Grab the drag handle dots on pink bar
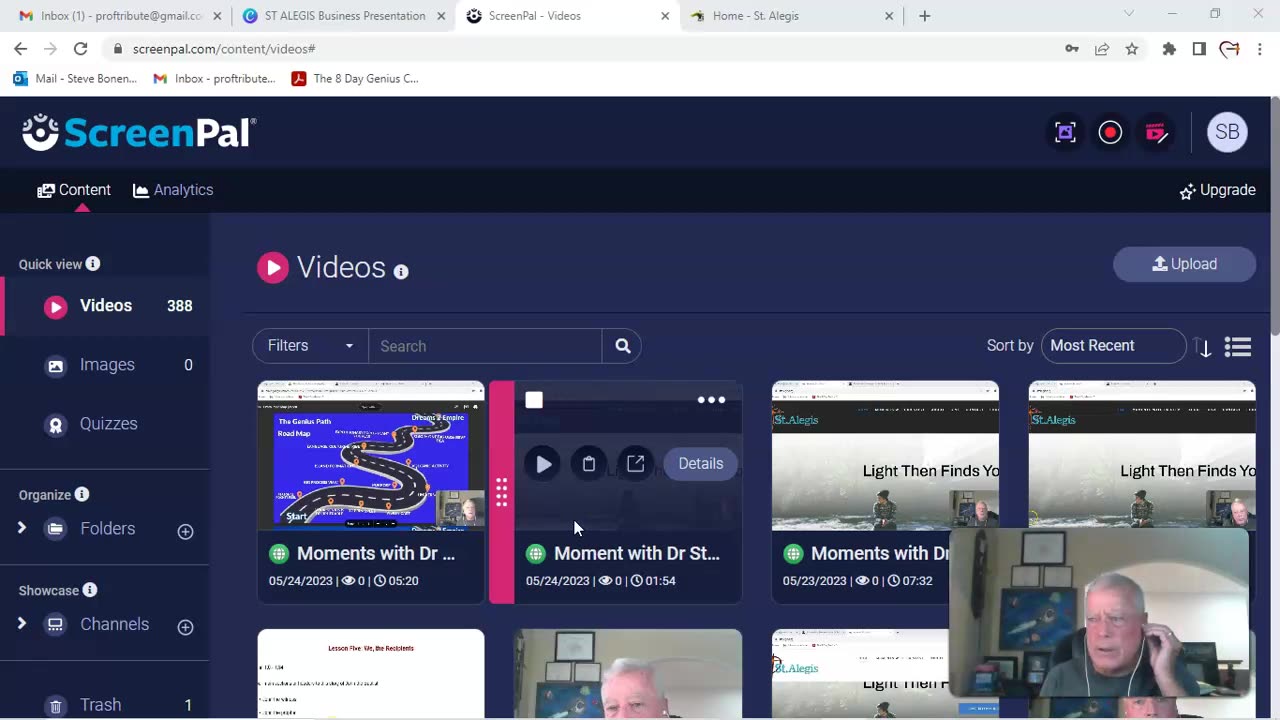The image size is (1280, 720). [501, 492]
